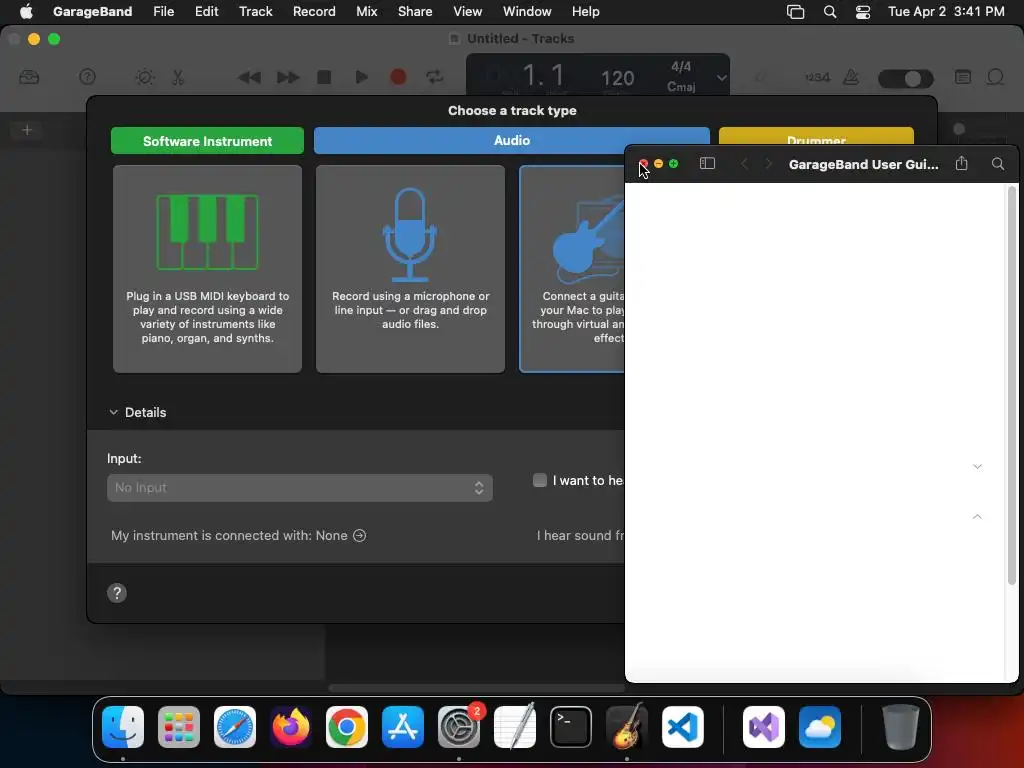
Task: Click the 120 tempo value
Action: [x=617, y=78]
